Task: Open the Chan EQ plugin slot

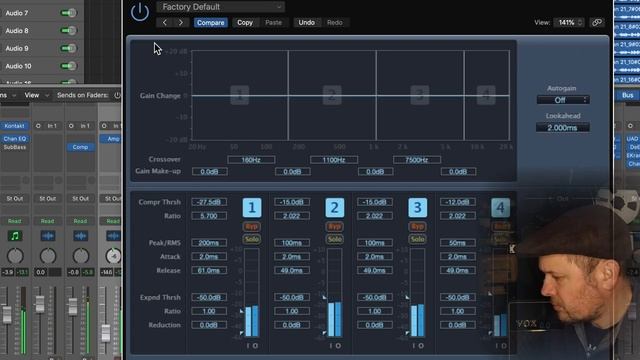Action: [x=15, y=139]
